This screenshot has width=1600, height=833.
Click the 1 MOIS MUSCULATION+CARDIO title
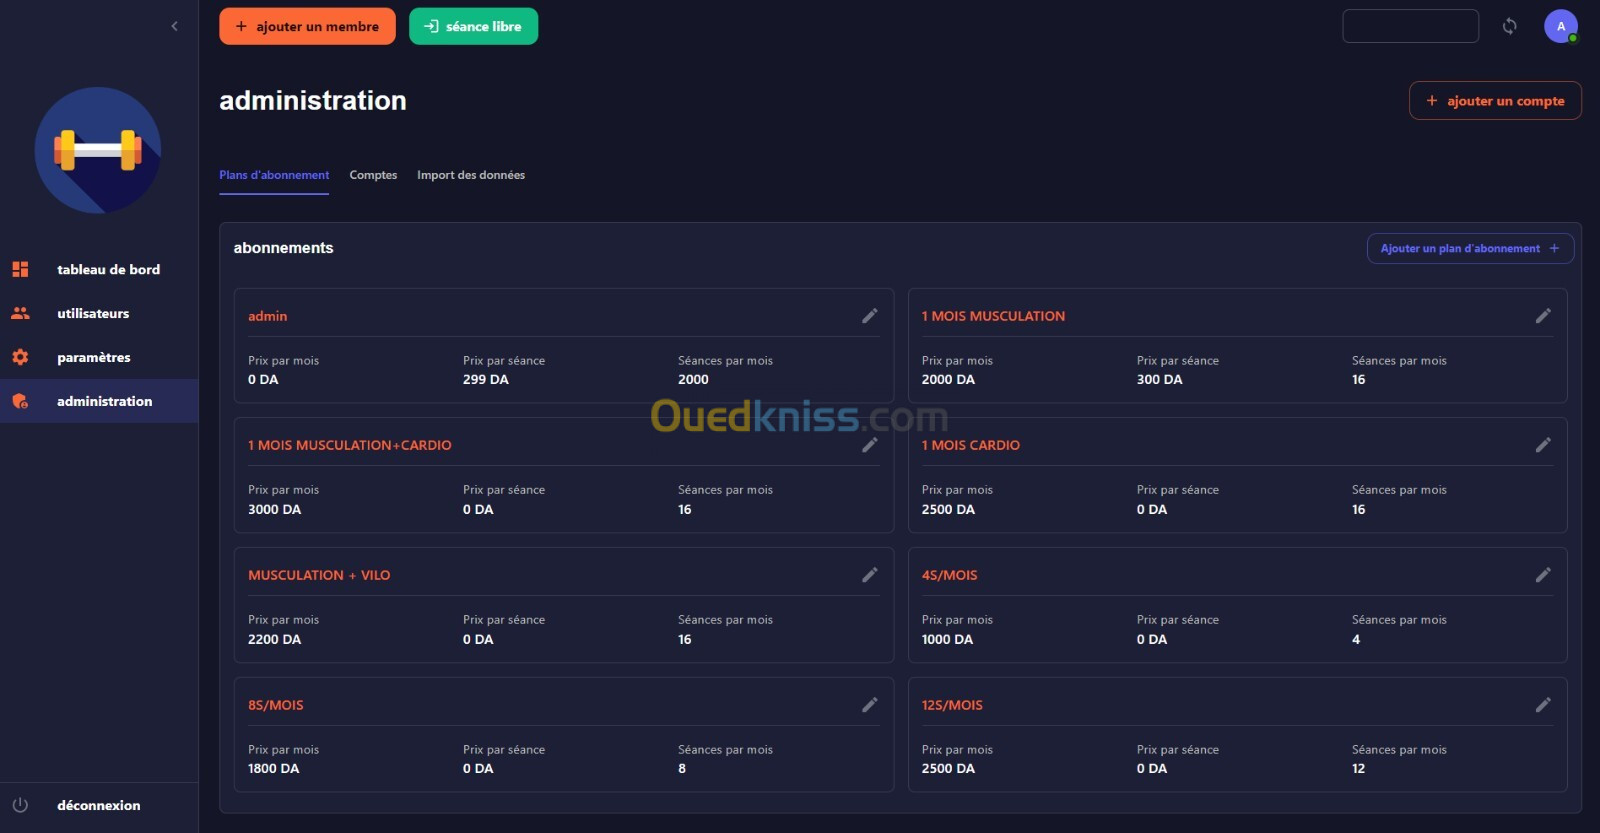coord(350,445)
